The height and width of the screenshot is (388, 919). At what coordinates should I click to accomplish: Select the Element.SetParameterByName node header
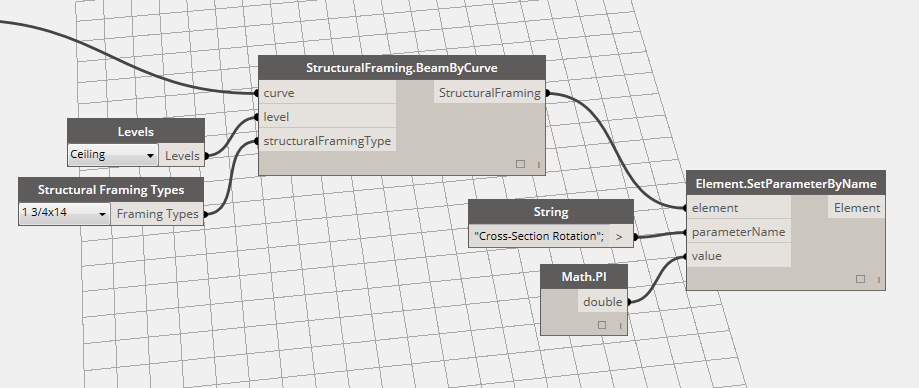[785, 184]
